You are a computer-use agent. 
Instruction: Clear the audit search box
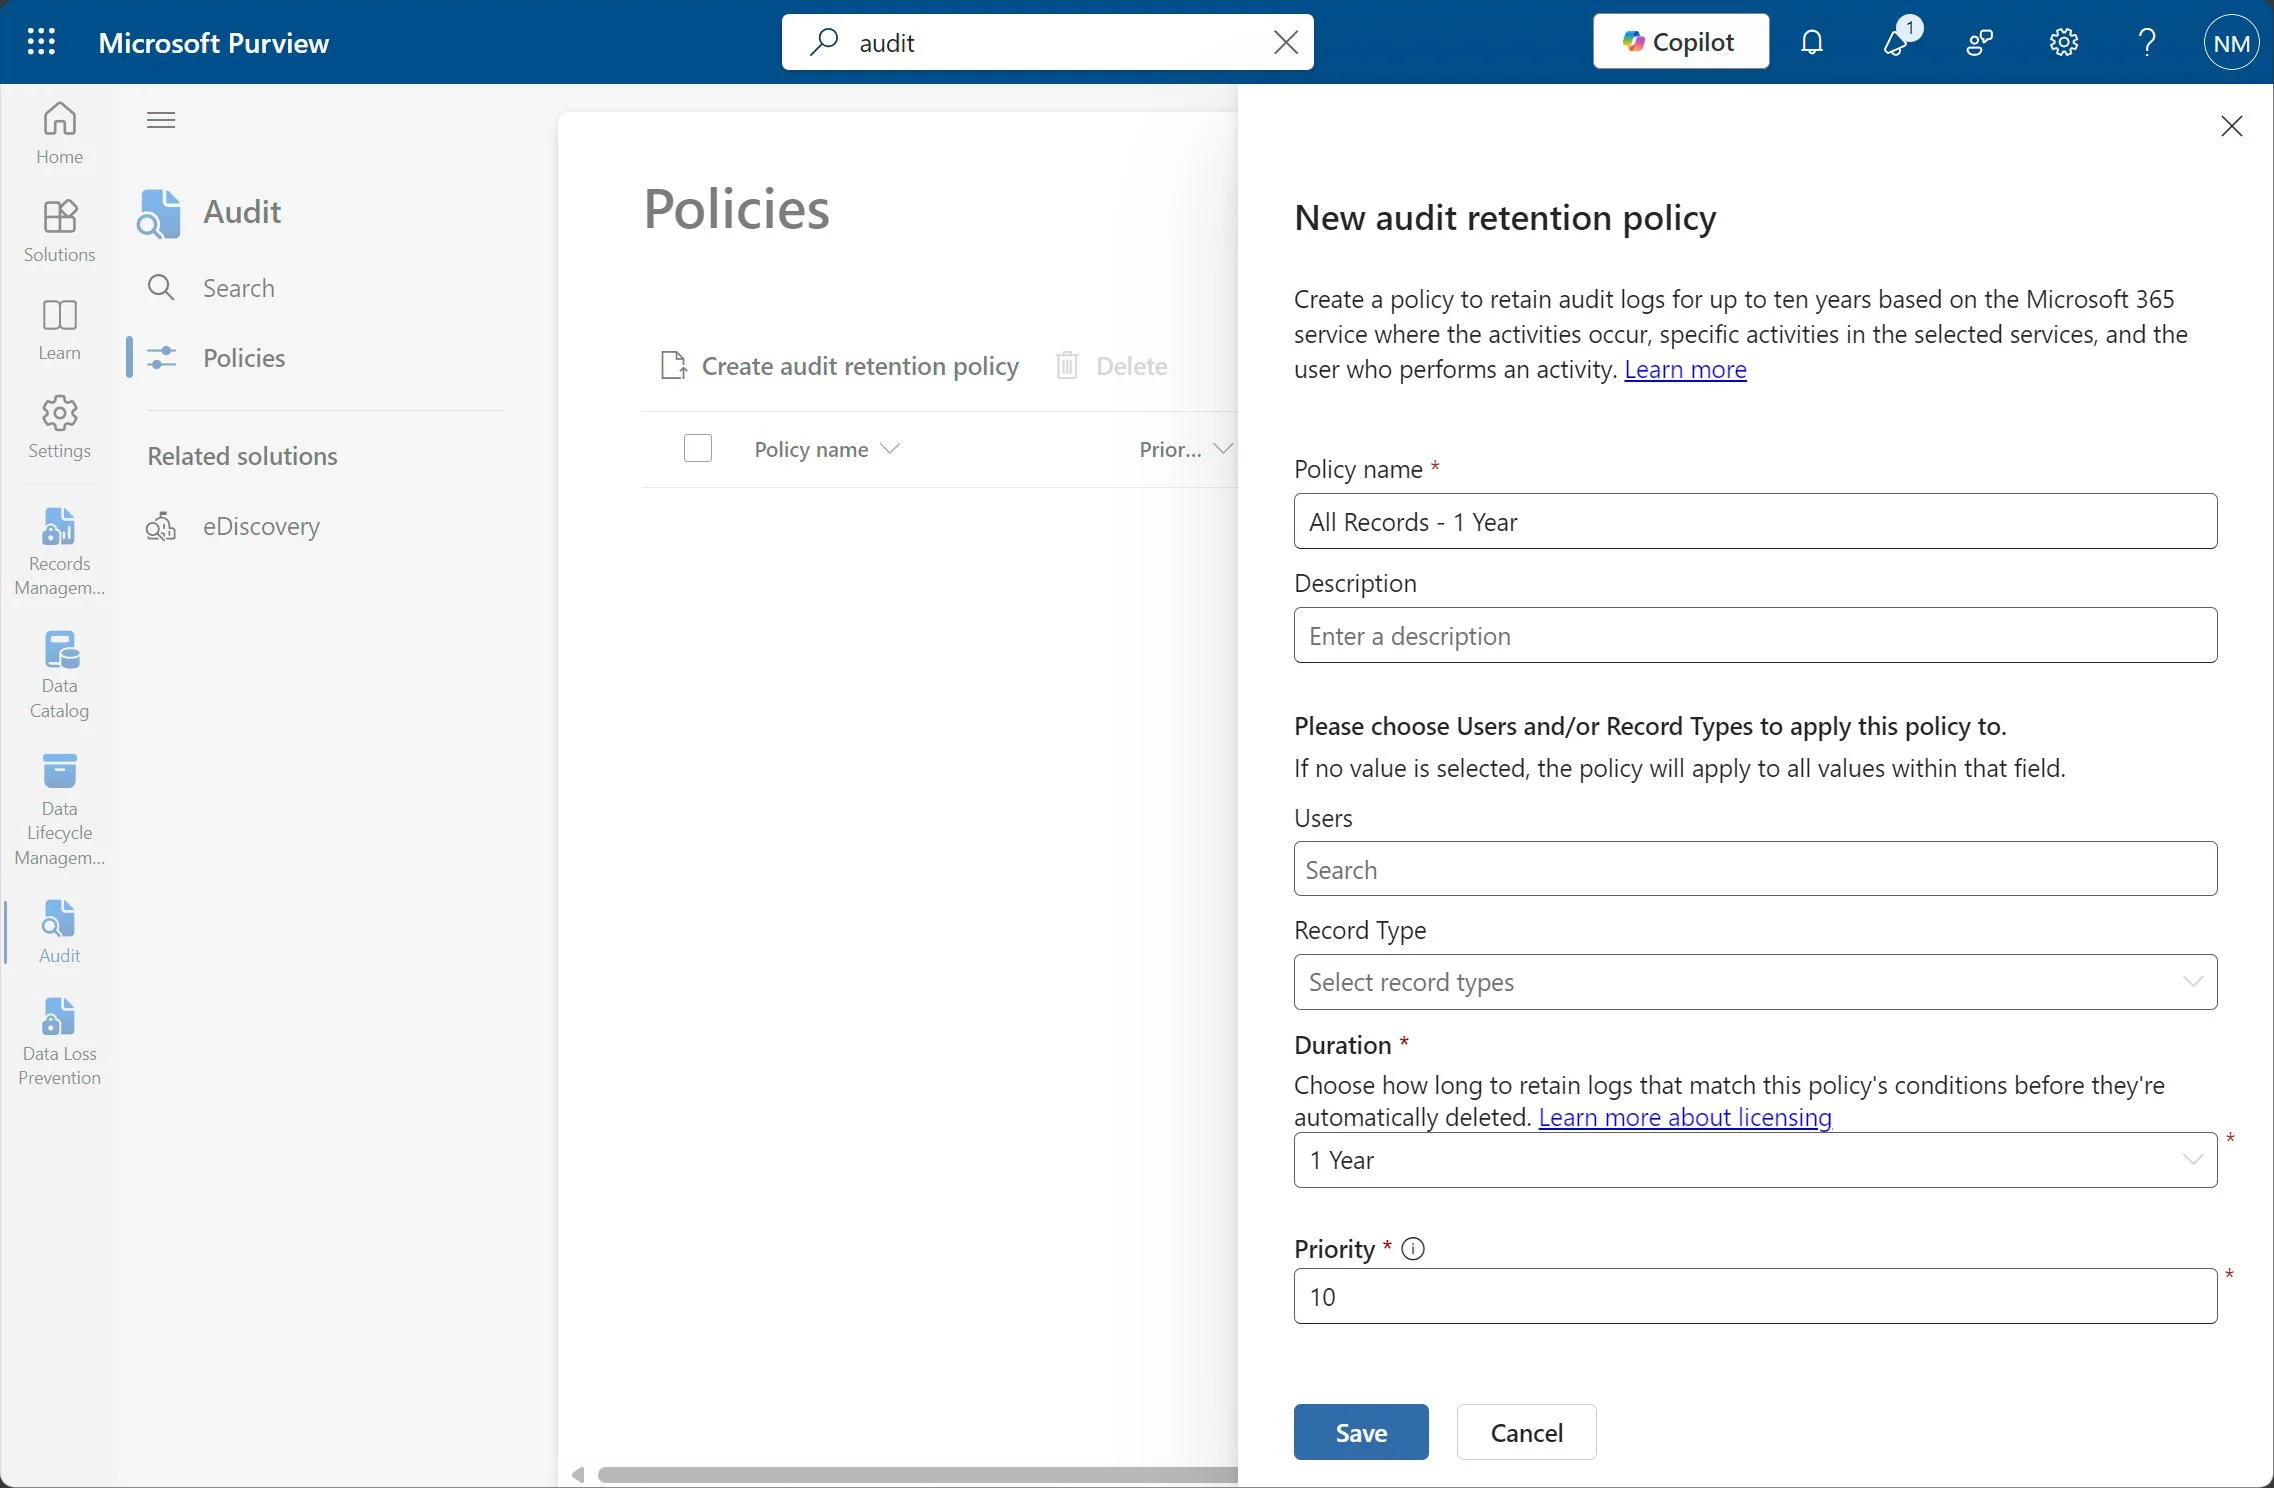tap(1285, 42)
